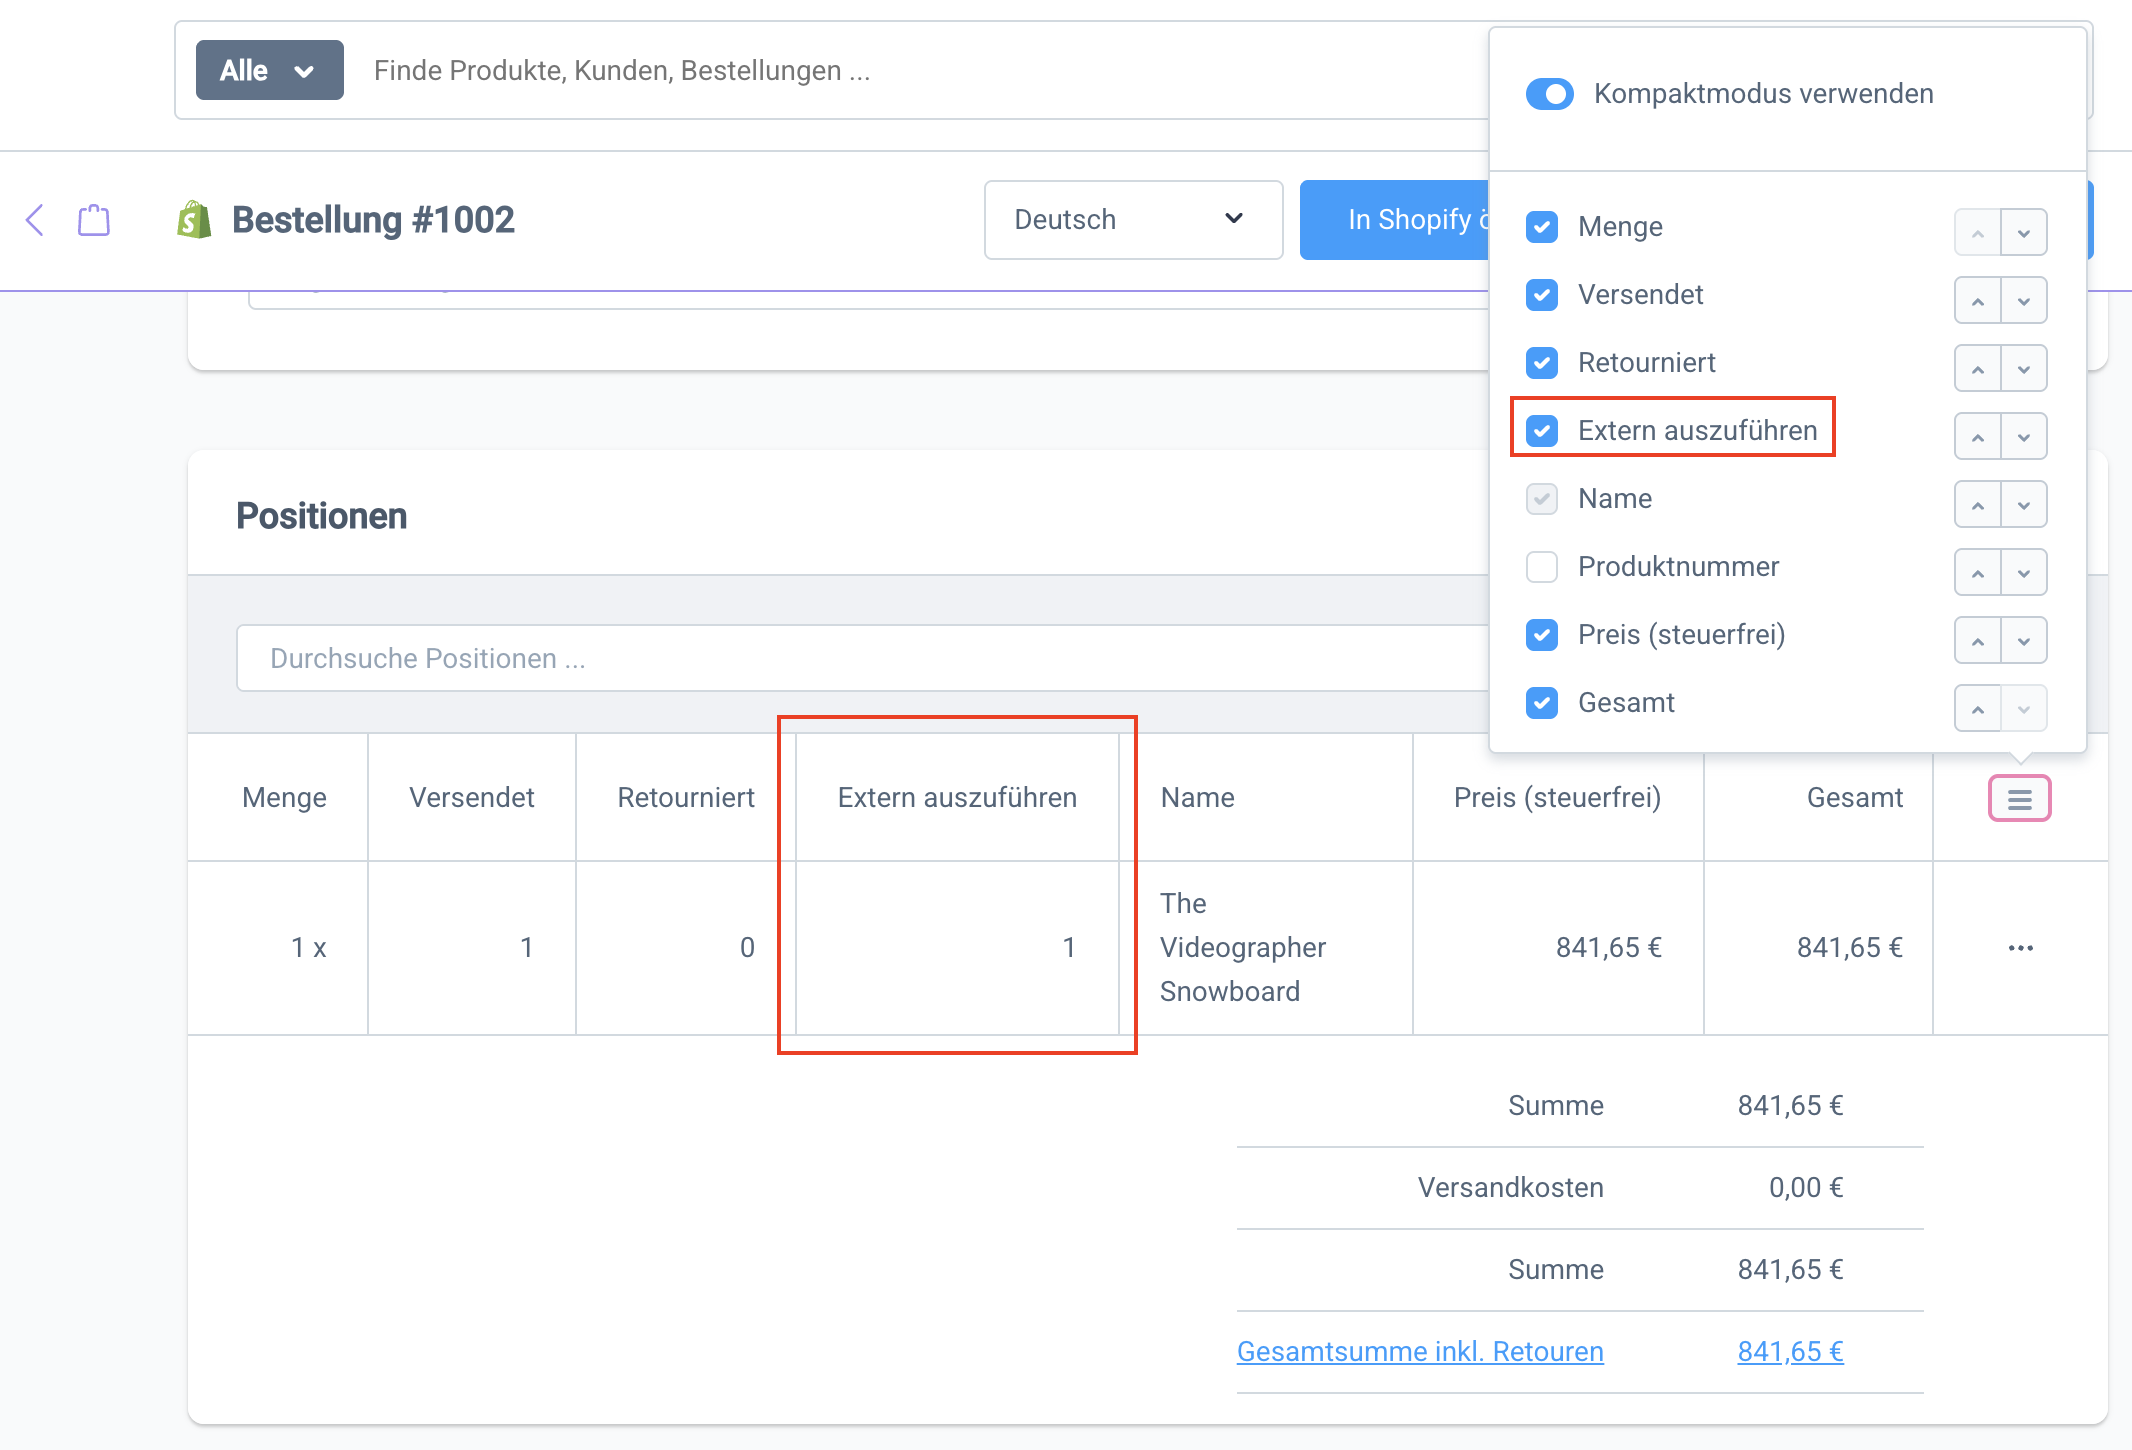Move Produktnummer column down

tap(2024, 573)
